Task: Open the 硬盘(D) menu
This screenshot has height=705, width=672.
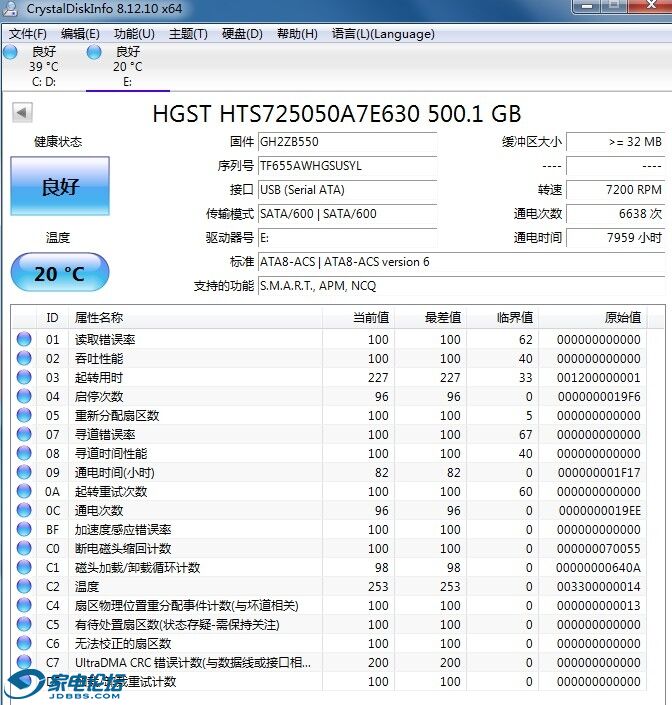Action: (x=242, y=34)
